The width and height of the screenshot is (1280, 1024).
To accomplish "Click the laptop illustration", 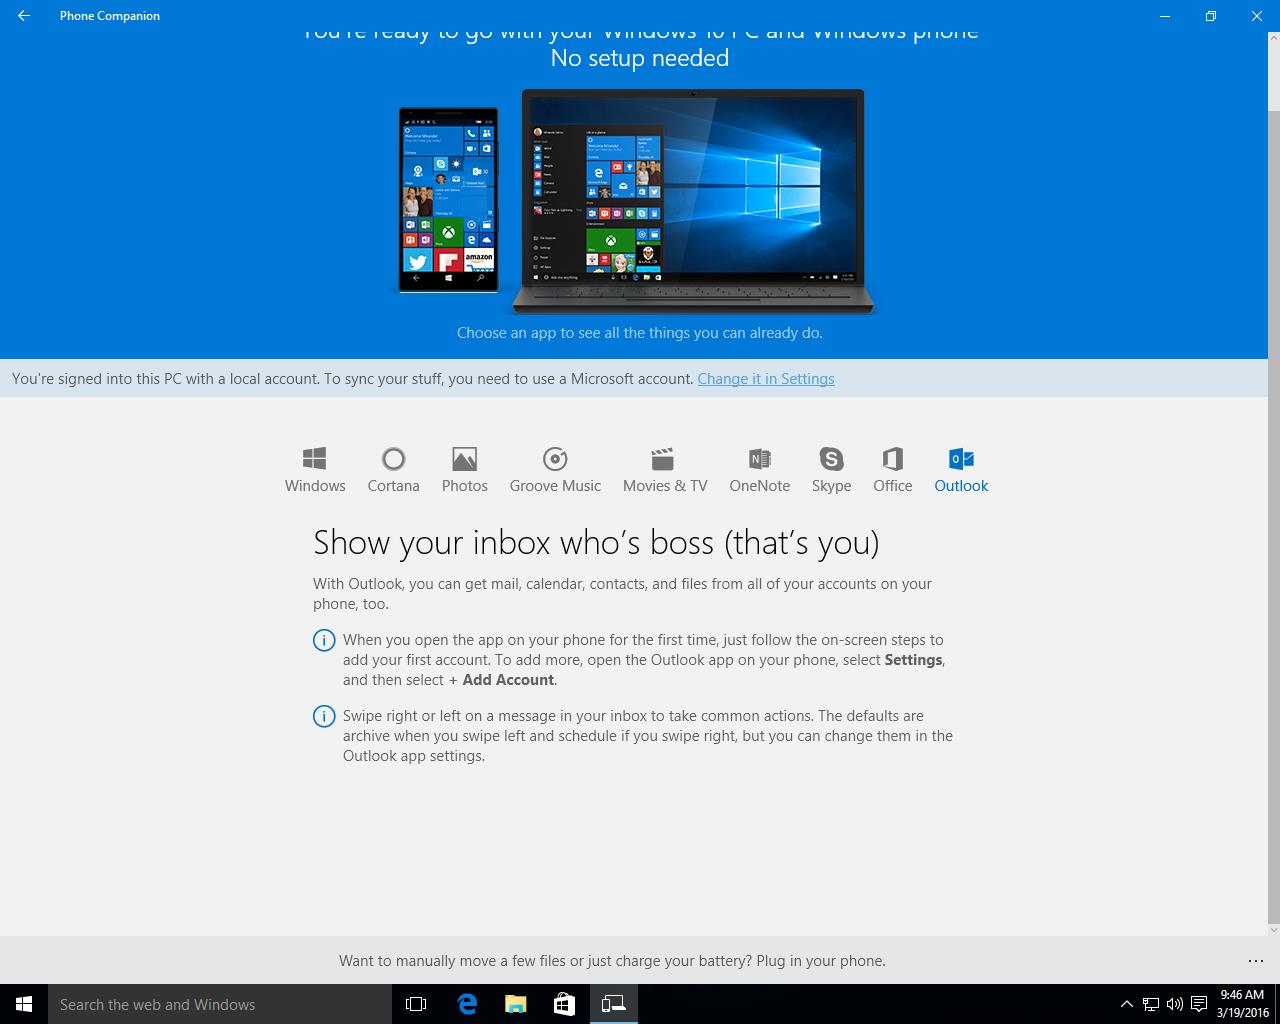I will [693, 202].
